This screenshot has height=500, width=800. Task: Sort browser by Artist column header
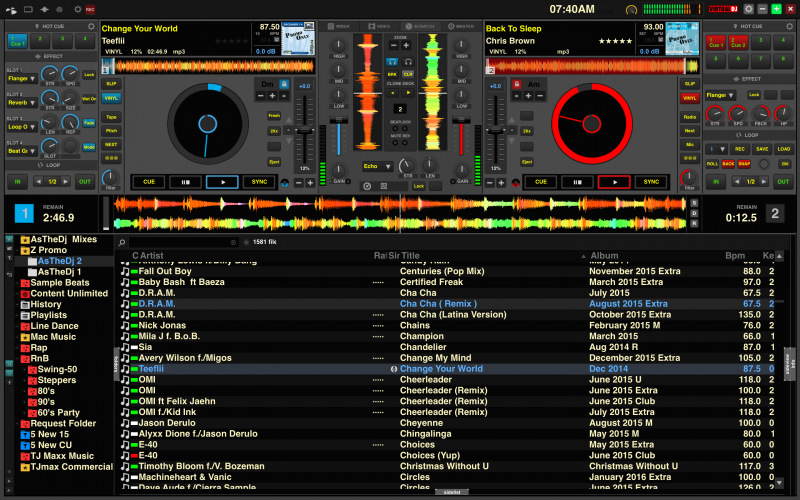click(x=152, y=256)
